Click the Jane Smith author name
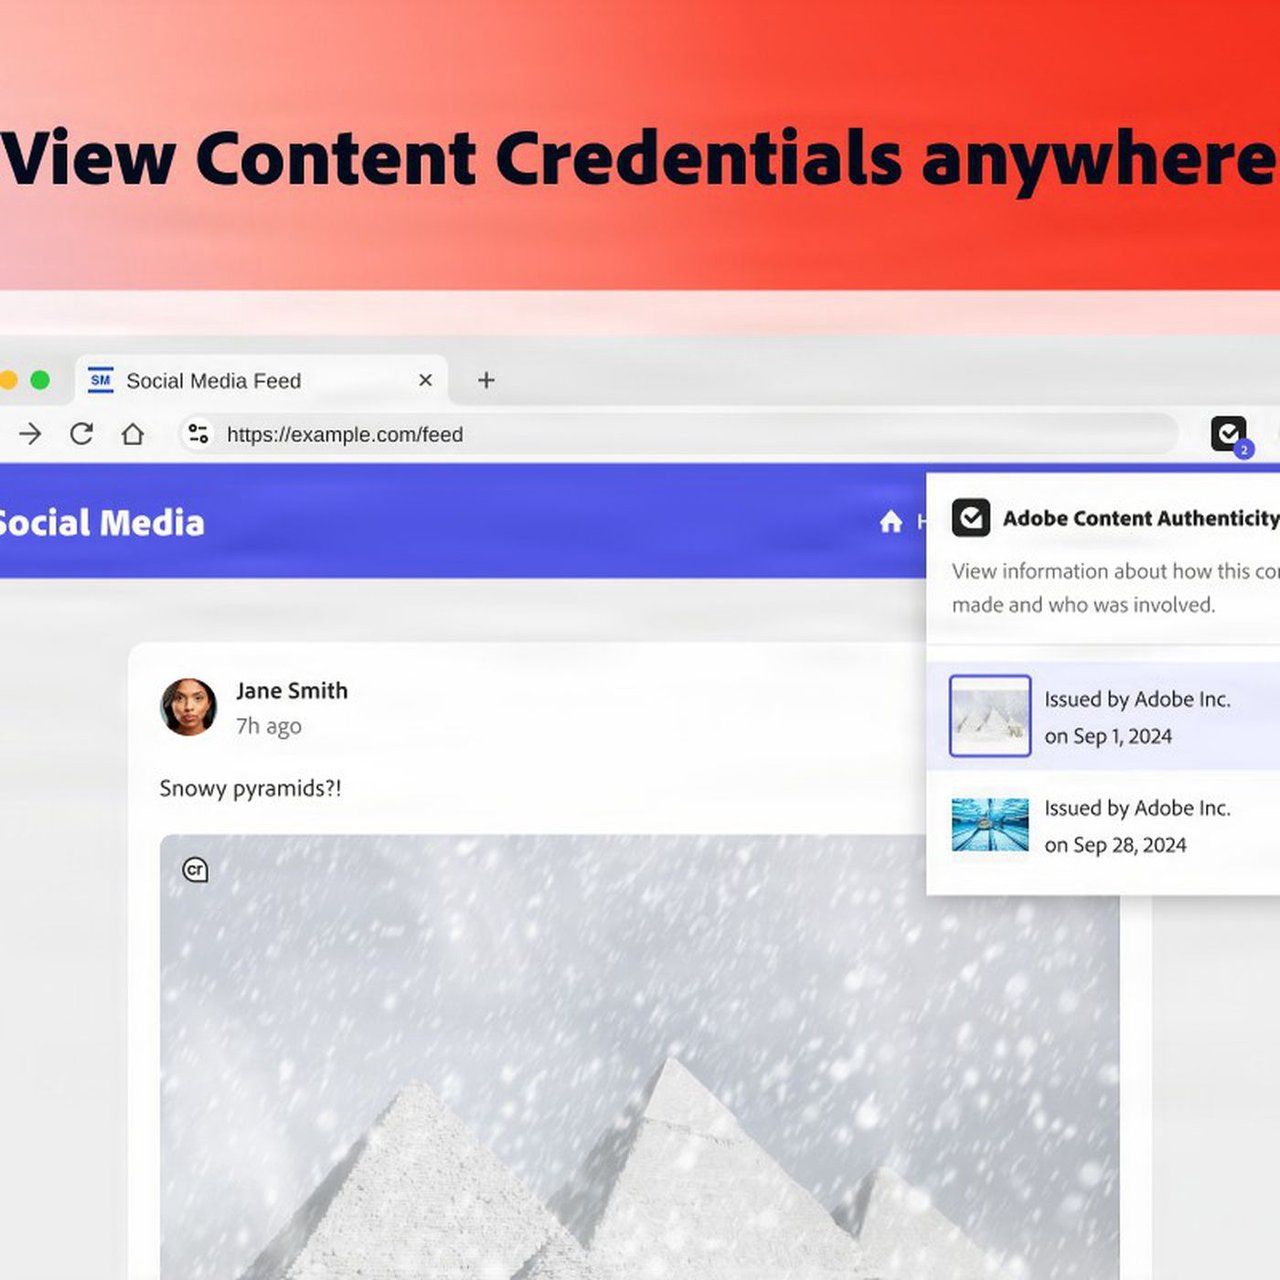1280x1280 pixels. 292,691
